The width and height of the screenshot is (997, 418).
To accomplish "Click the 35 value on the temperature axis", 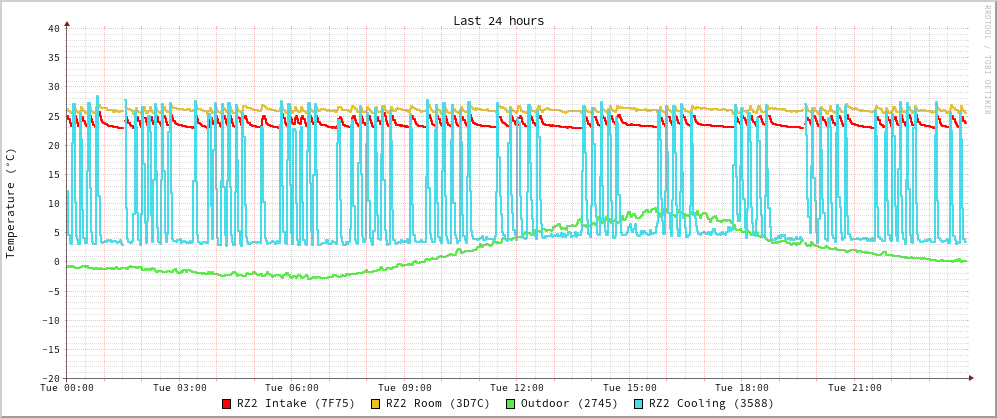I will point(53,57).
